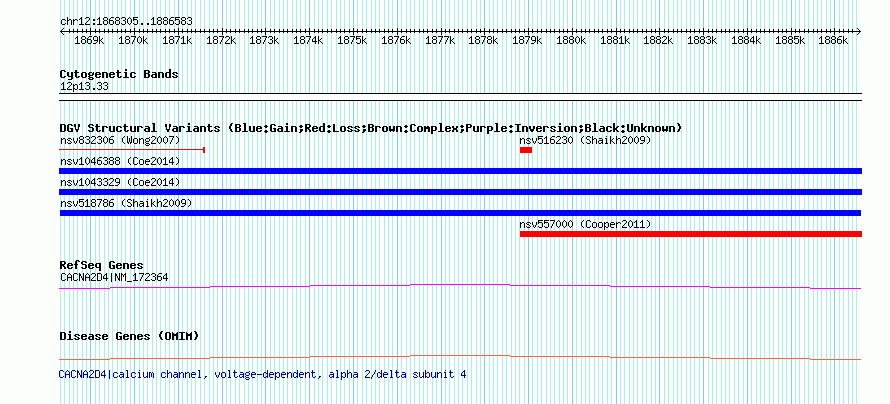Select the magenta CACNA2D4 RefSeq gene line
Image resolution: width=890 pixels, height=404 pixels.
pos(460,287)
